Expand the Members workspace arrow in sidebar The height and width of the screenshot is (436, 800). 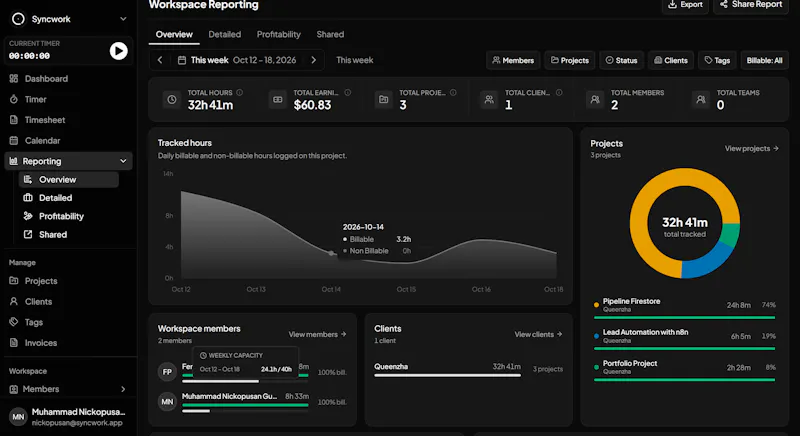pyautogui.click(x=123, y=389)
